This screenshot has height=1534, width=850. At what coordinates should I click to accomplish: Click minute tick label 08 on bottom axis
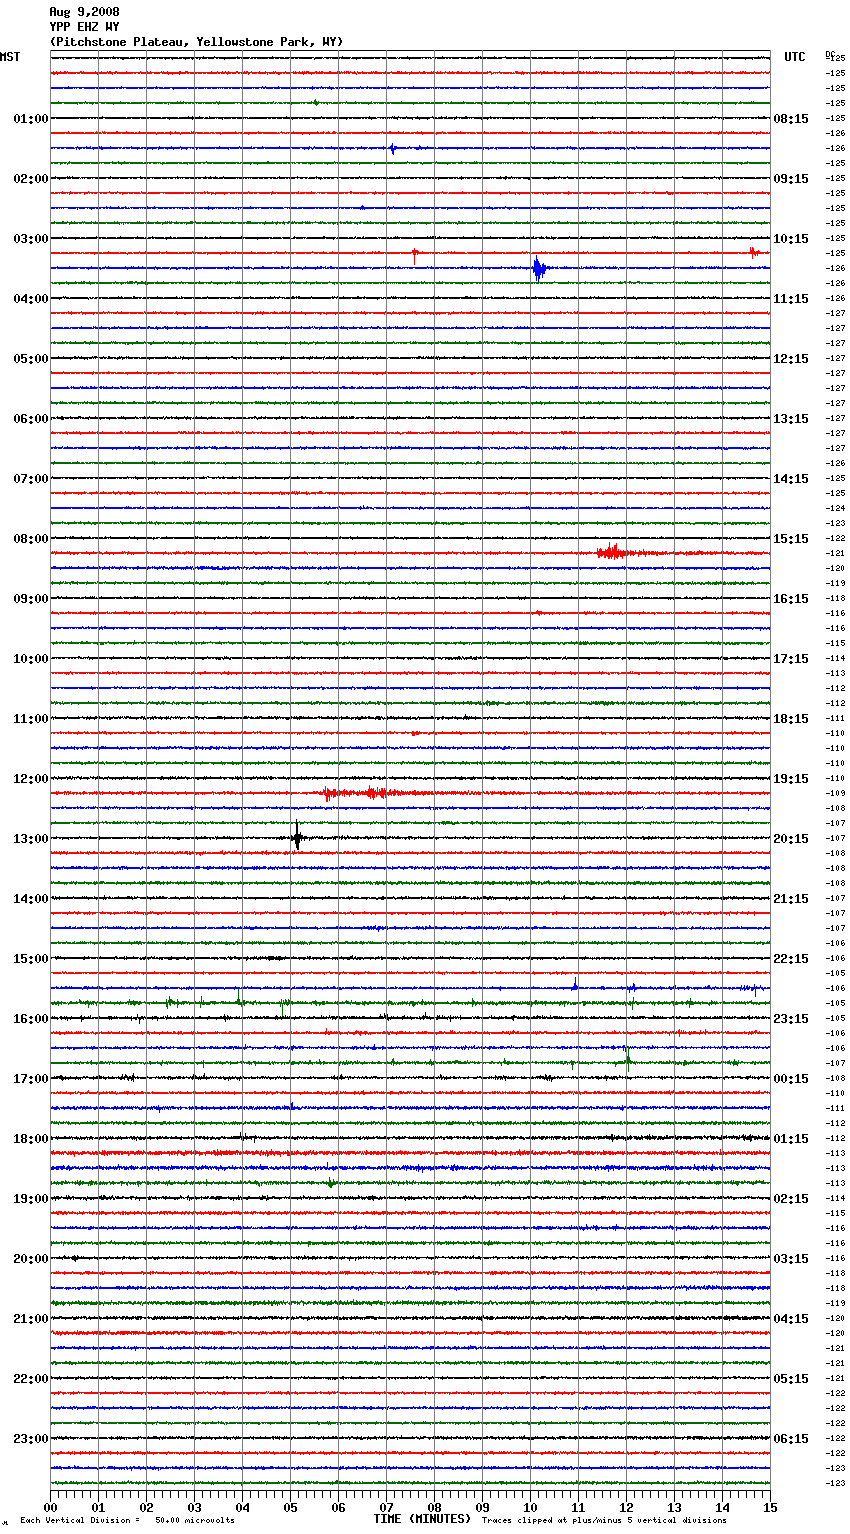(434, 1507)
